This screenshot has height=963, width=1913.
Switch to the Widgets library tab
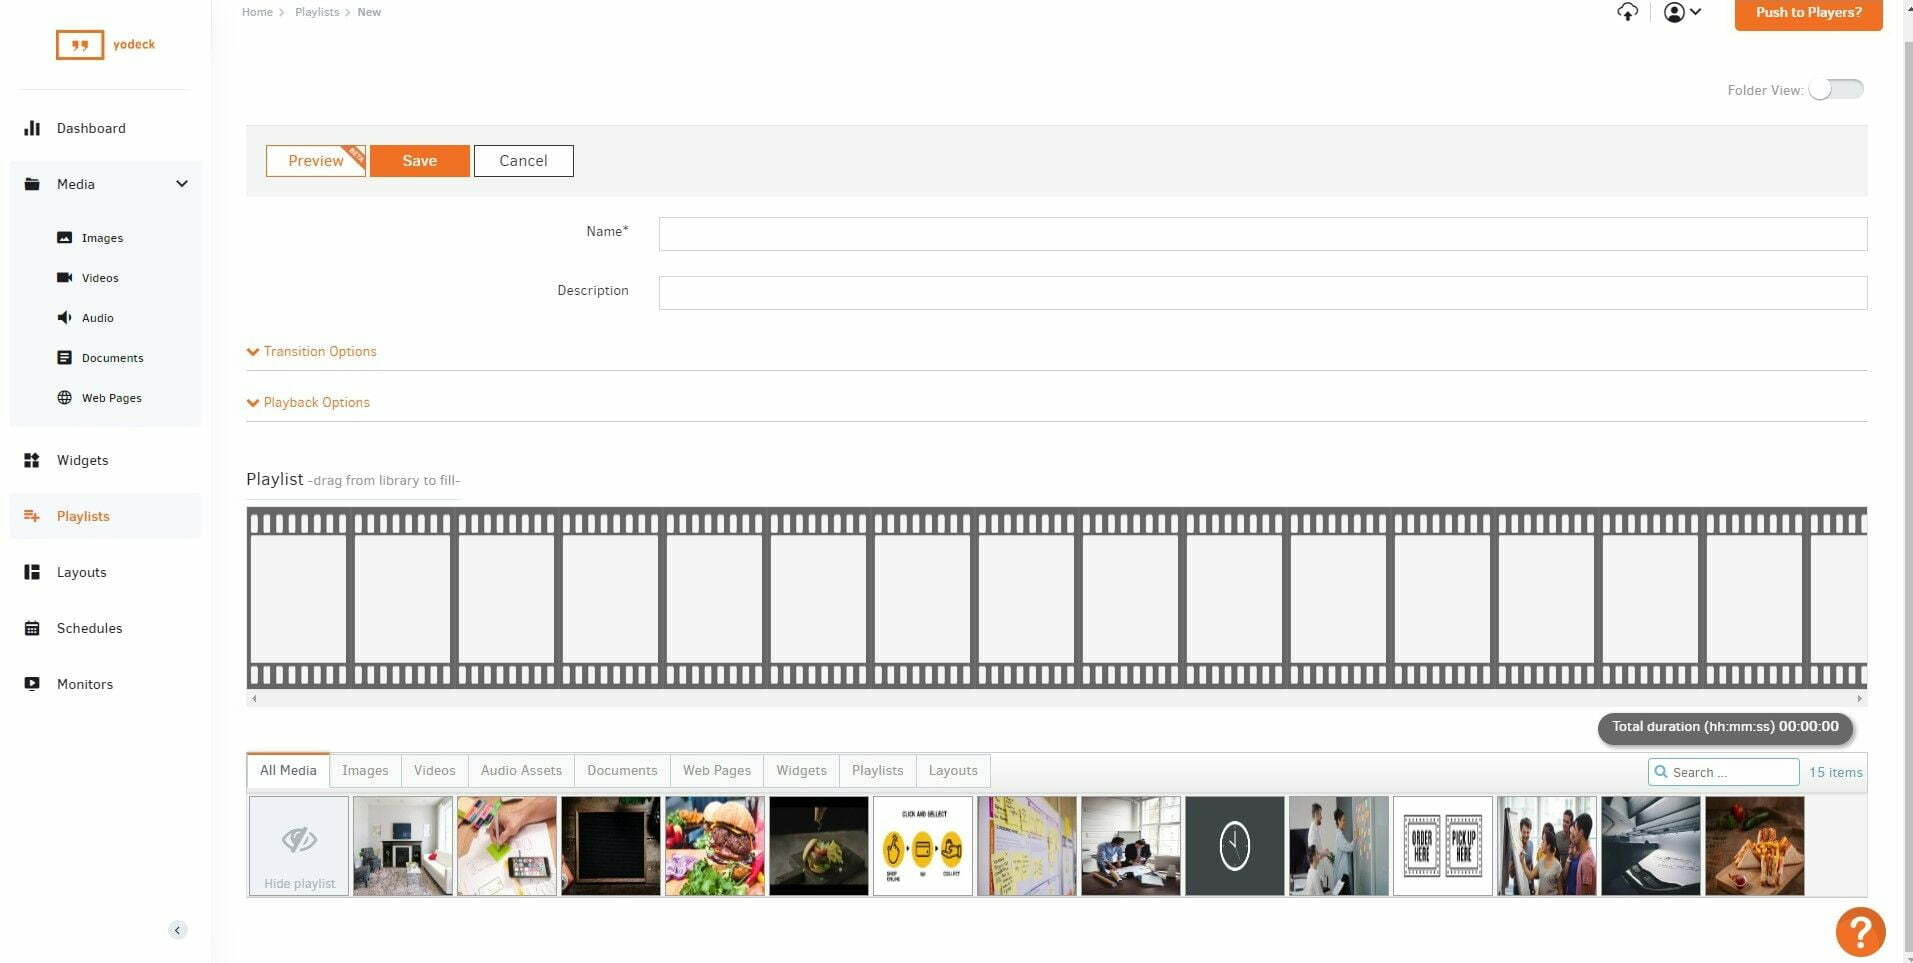pos(801,770)
